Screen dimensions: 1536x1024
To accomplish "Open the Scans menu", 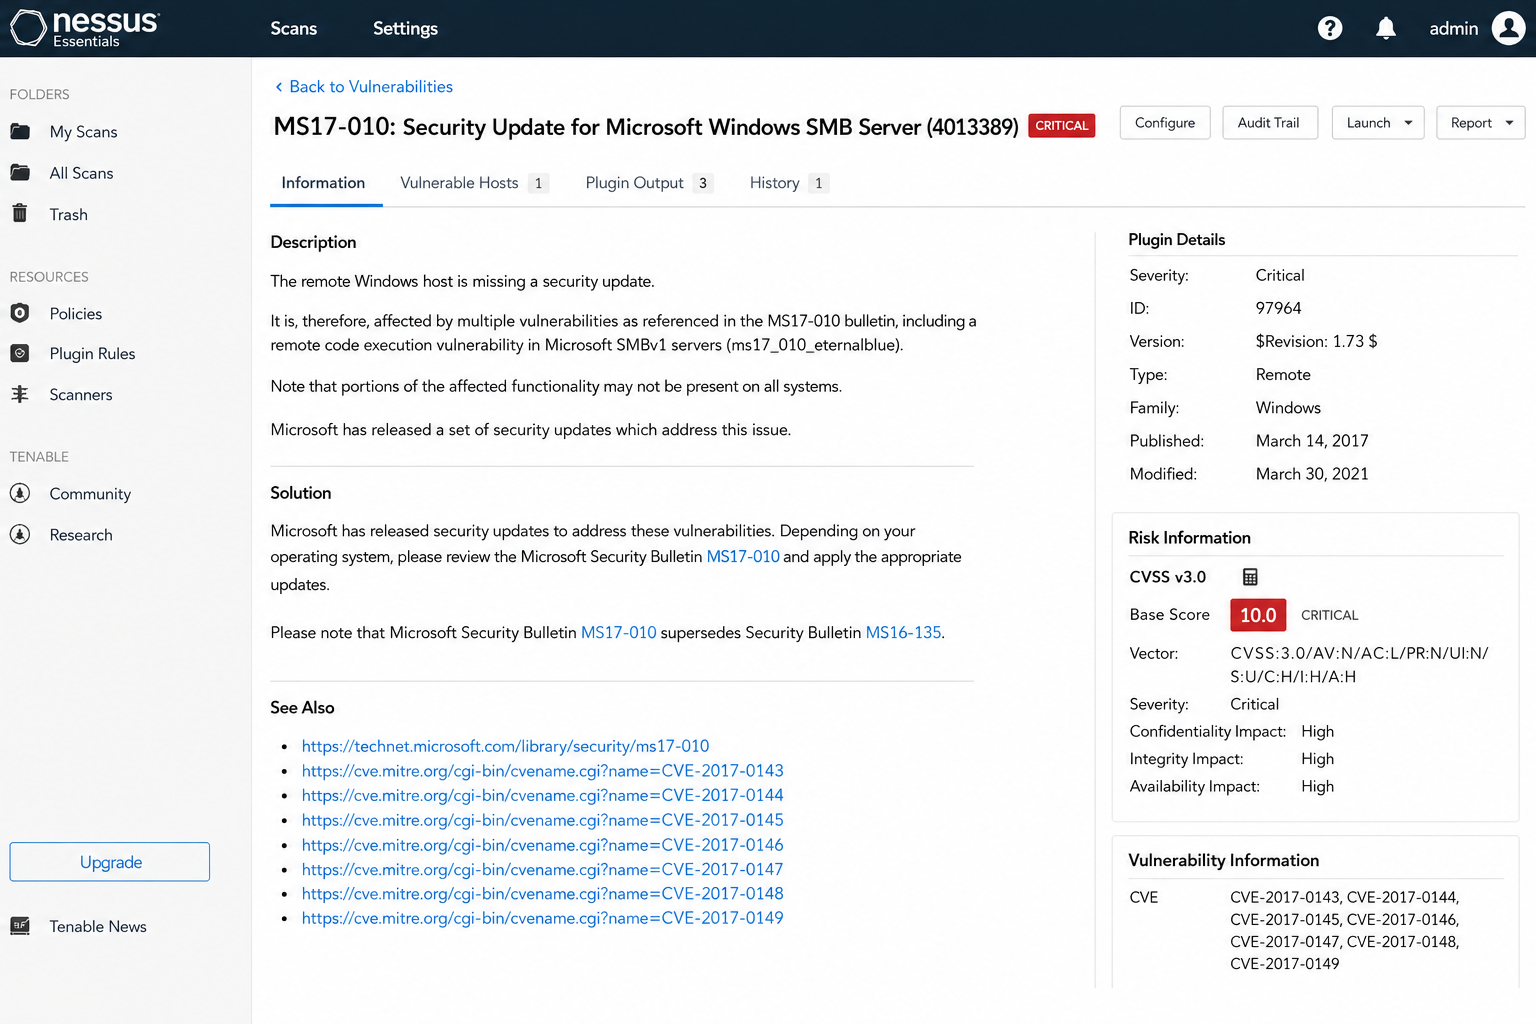I will click(x=294, y=28).
